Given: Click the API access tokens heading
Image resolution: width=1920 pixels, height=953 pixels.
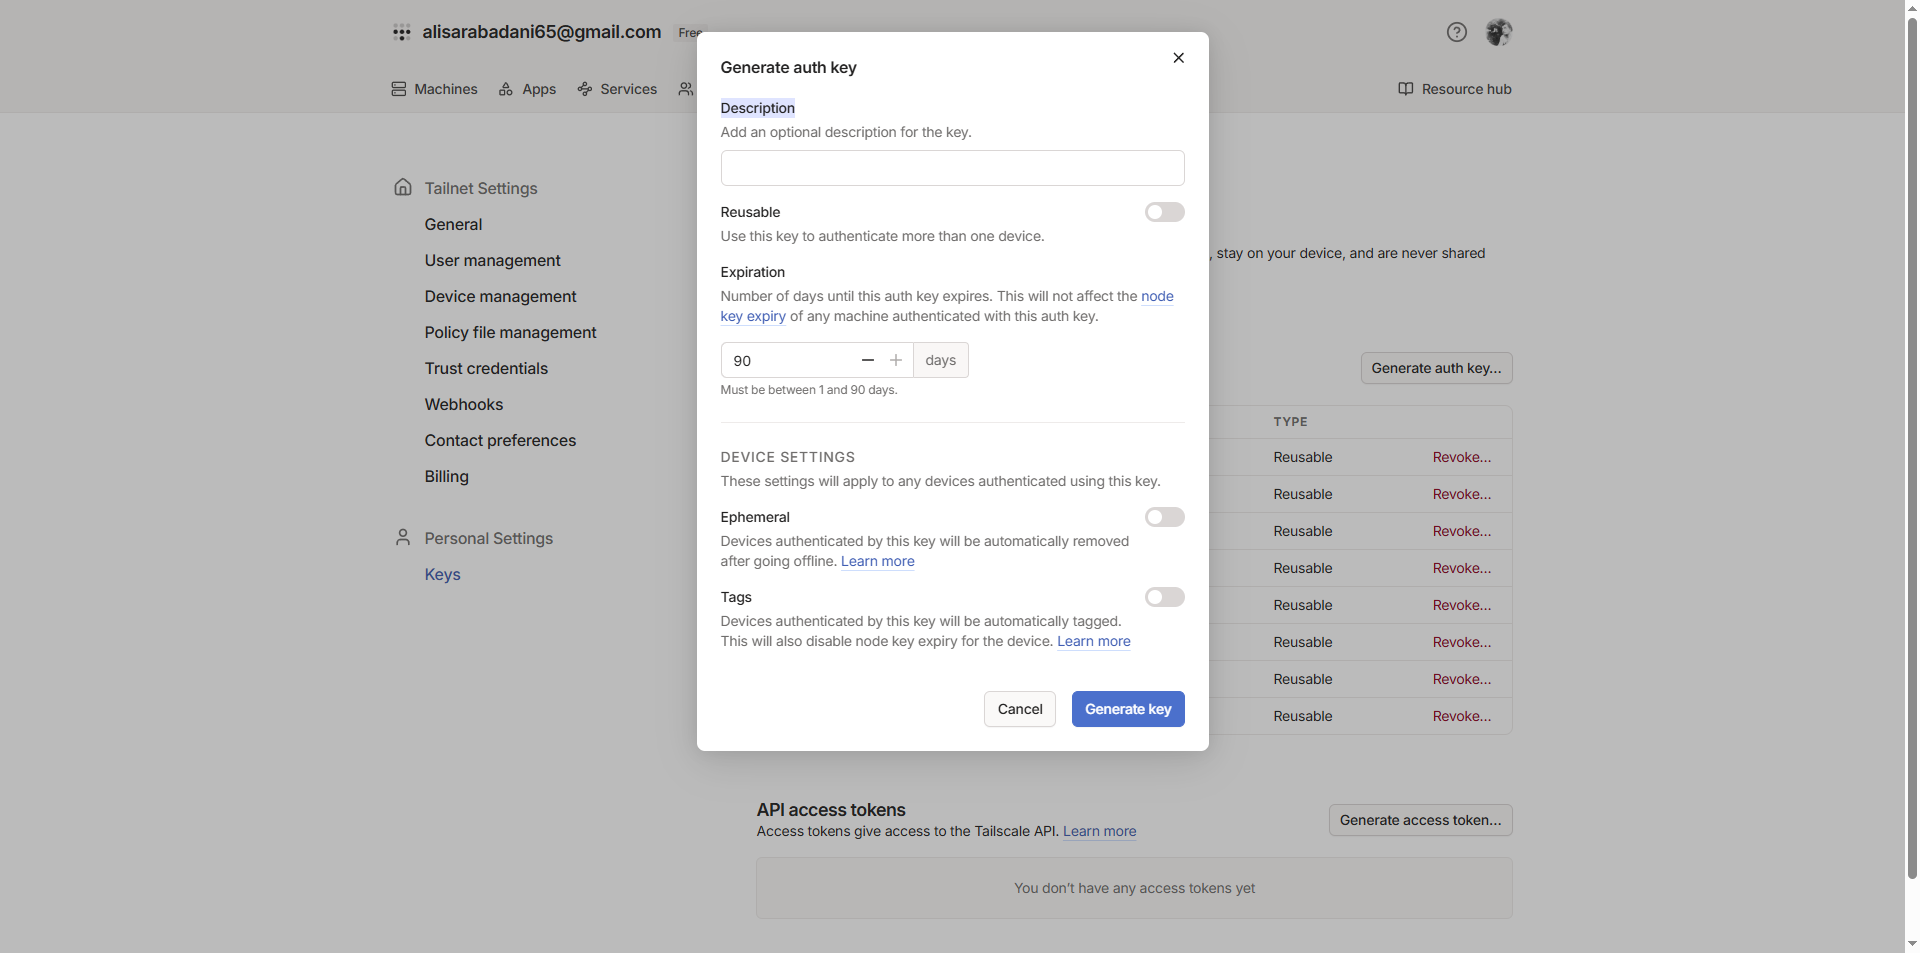Looking at the screenshot, I should pos(831,810).
